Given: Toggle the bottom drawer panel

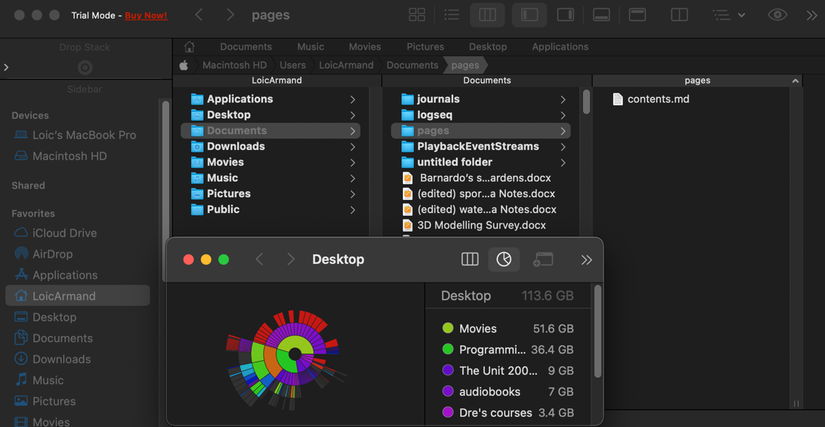Looking at the screenshot, I should [x=601, y=15].
